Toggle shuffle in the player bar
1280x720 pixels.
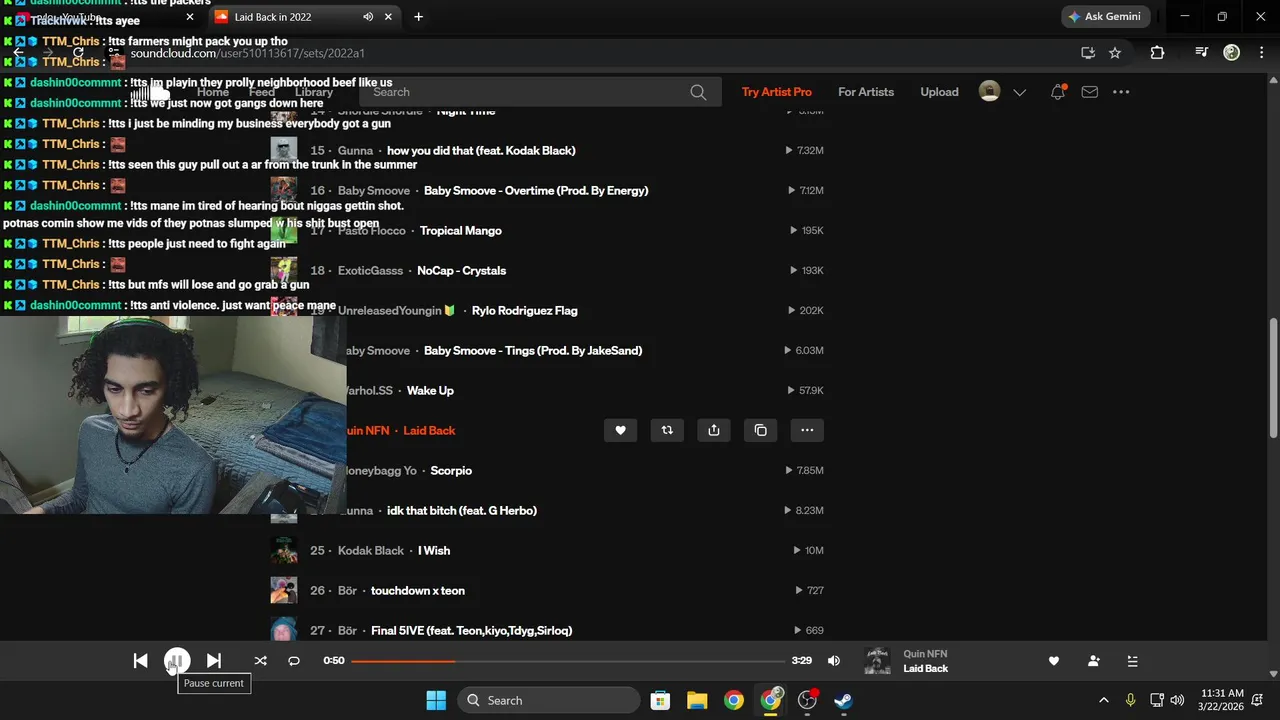click(x=261, y=661)
